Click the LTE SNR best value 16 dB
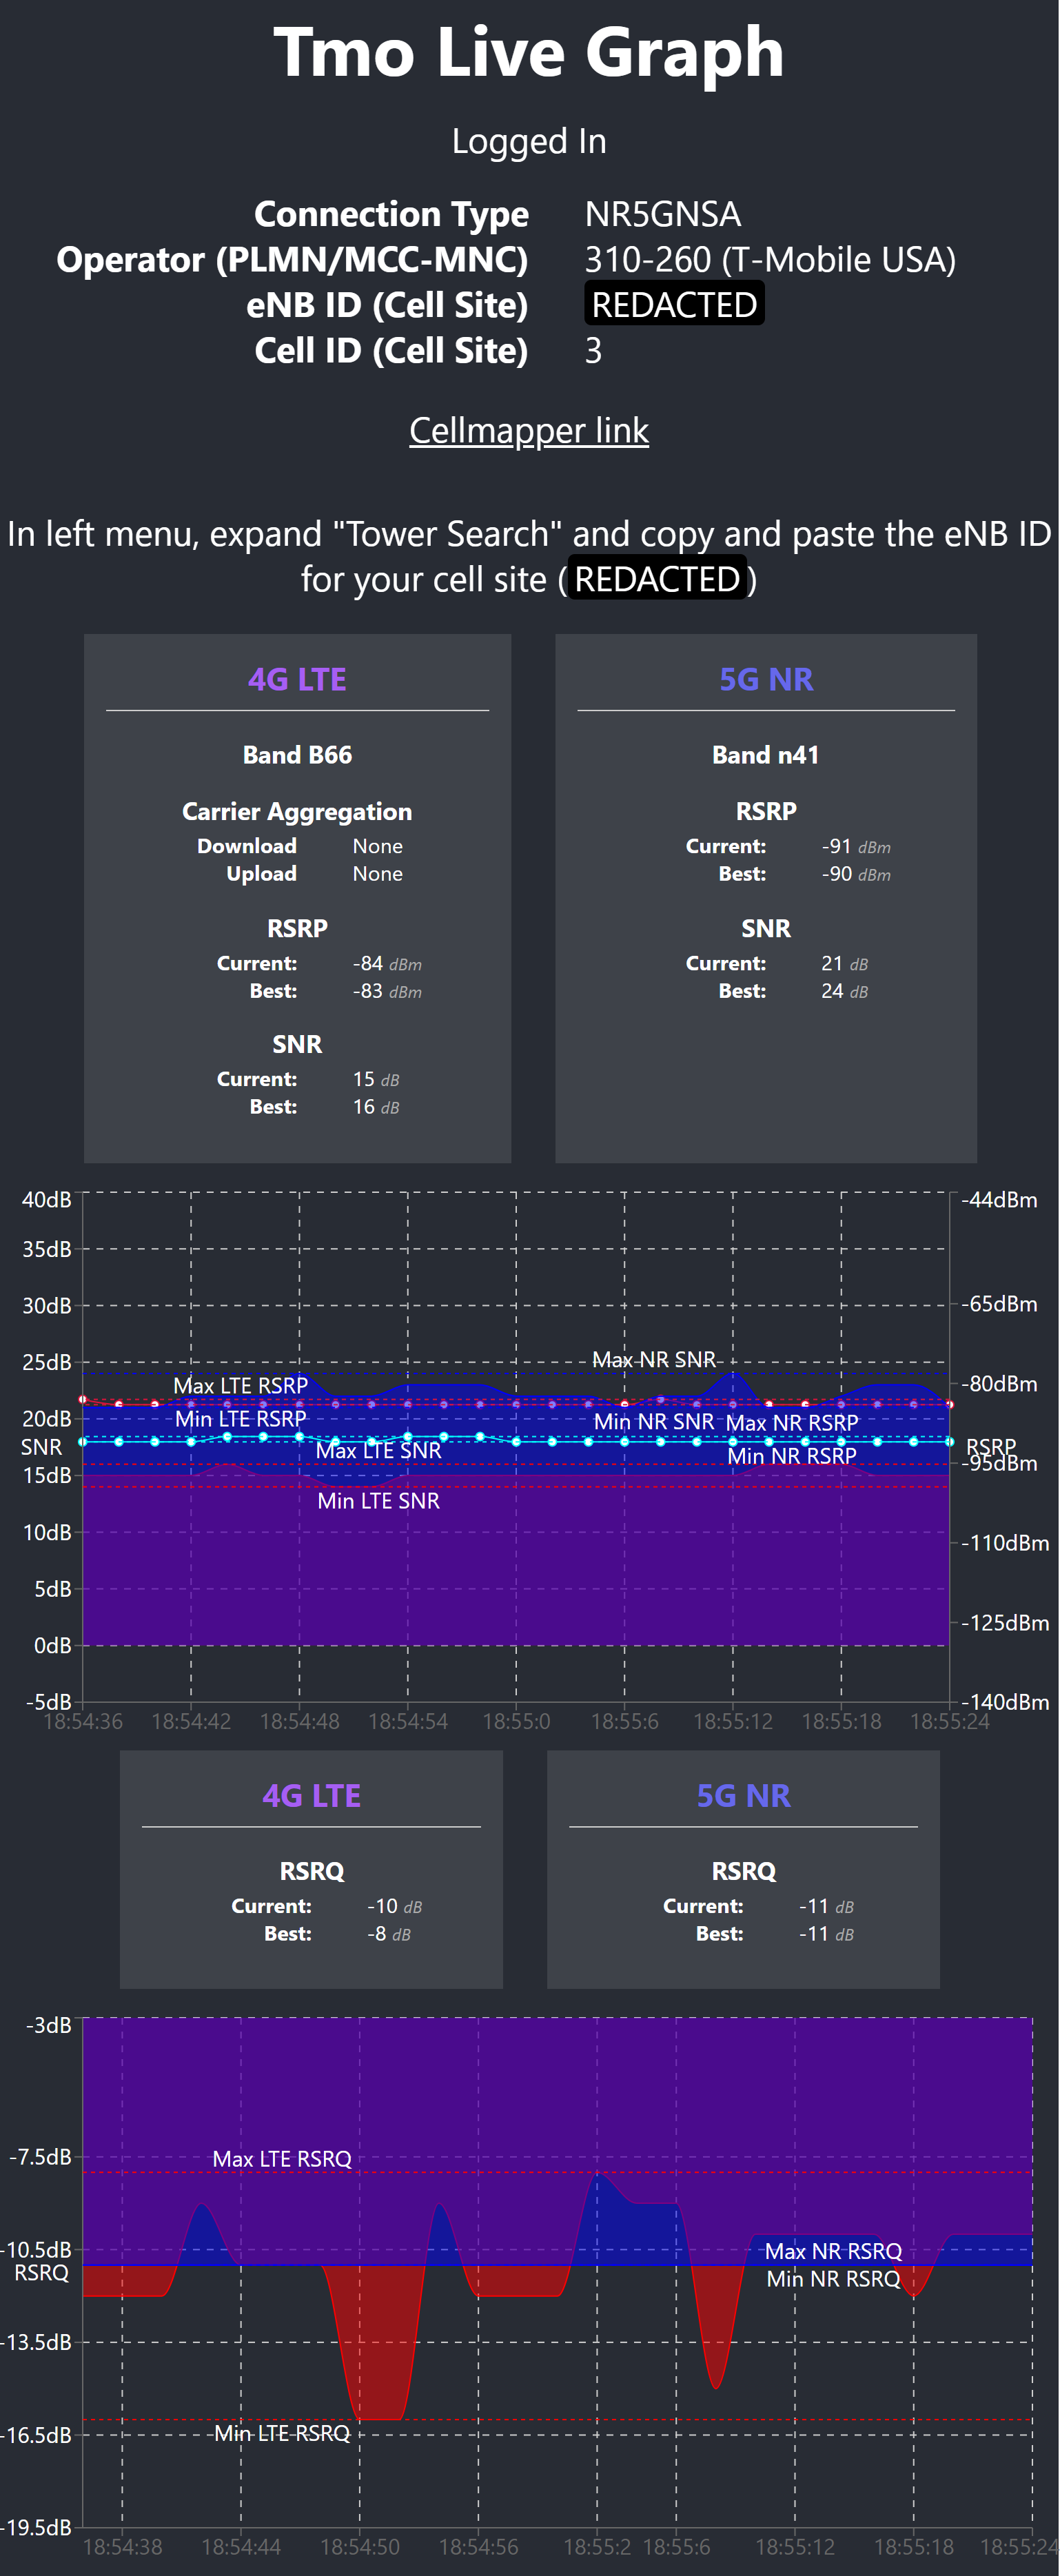 coord(376,1107)
